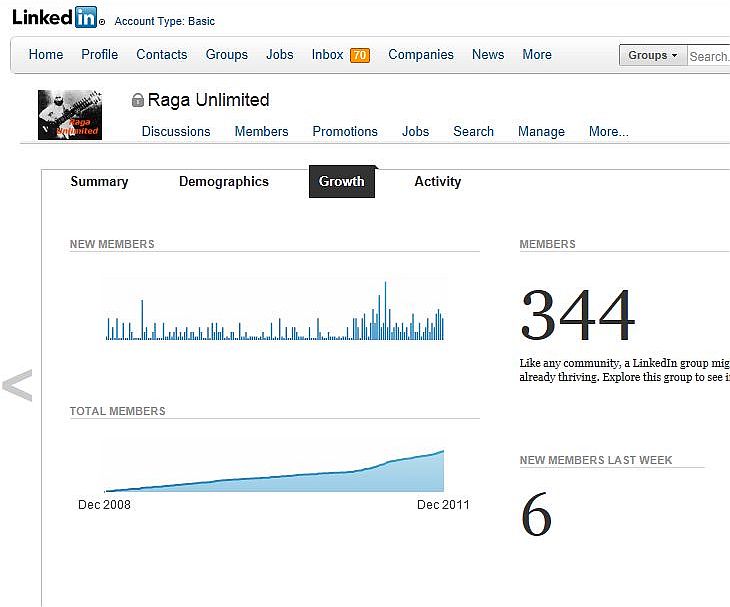
Task: Click the lock icon beside Raga Unlimited
Action: click(137, 100)
